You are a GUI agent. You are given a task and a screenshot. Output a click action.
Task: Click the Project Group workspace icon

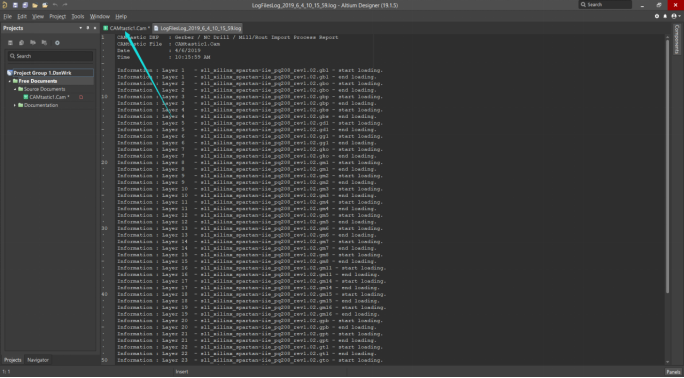coord(10,73)
